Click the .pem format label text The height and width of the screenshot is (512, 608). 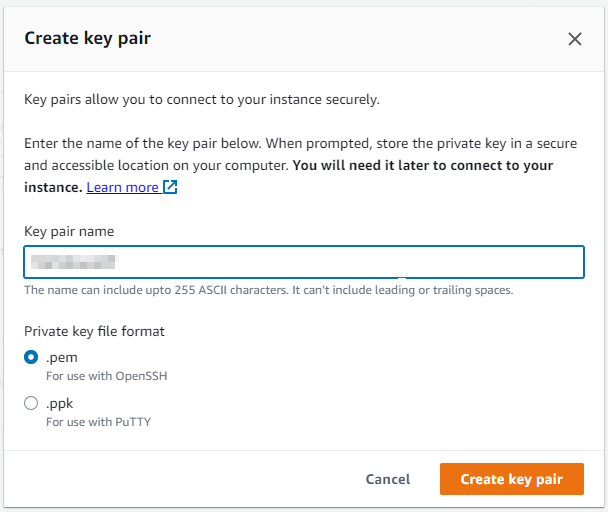60,357
